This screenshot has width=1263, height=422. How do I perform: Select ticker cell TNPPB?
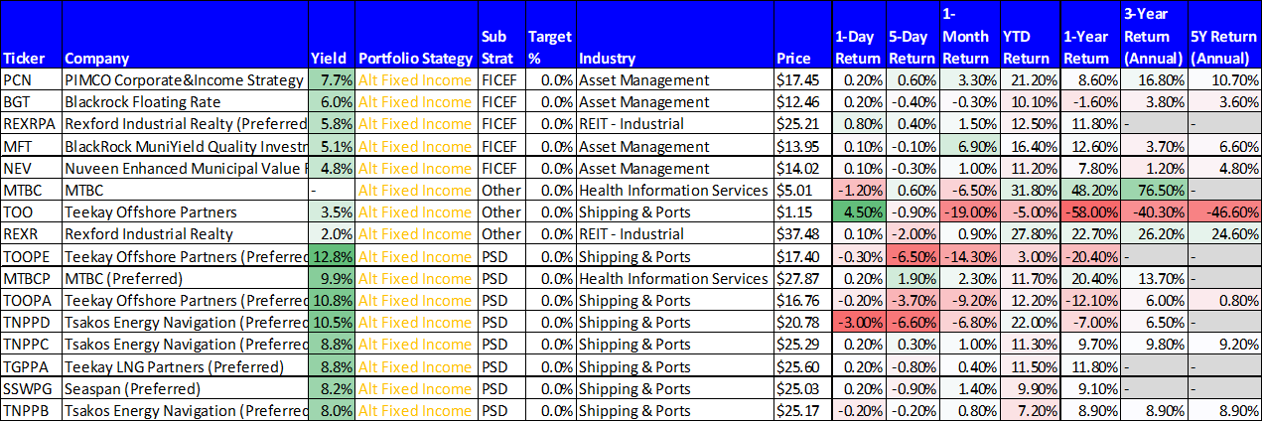pyautogui.click(x=31, y=410)
